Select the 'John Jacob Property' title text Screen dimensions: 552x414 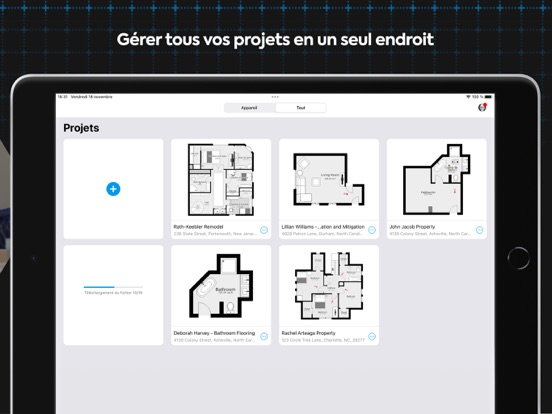point(412,227)
